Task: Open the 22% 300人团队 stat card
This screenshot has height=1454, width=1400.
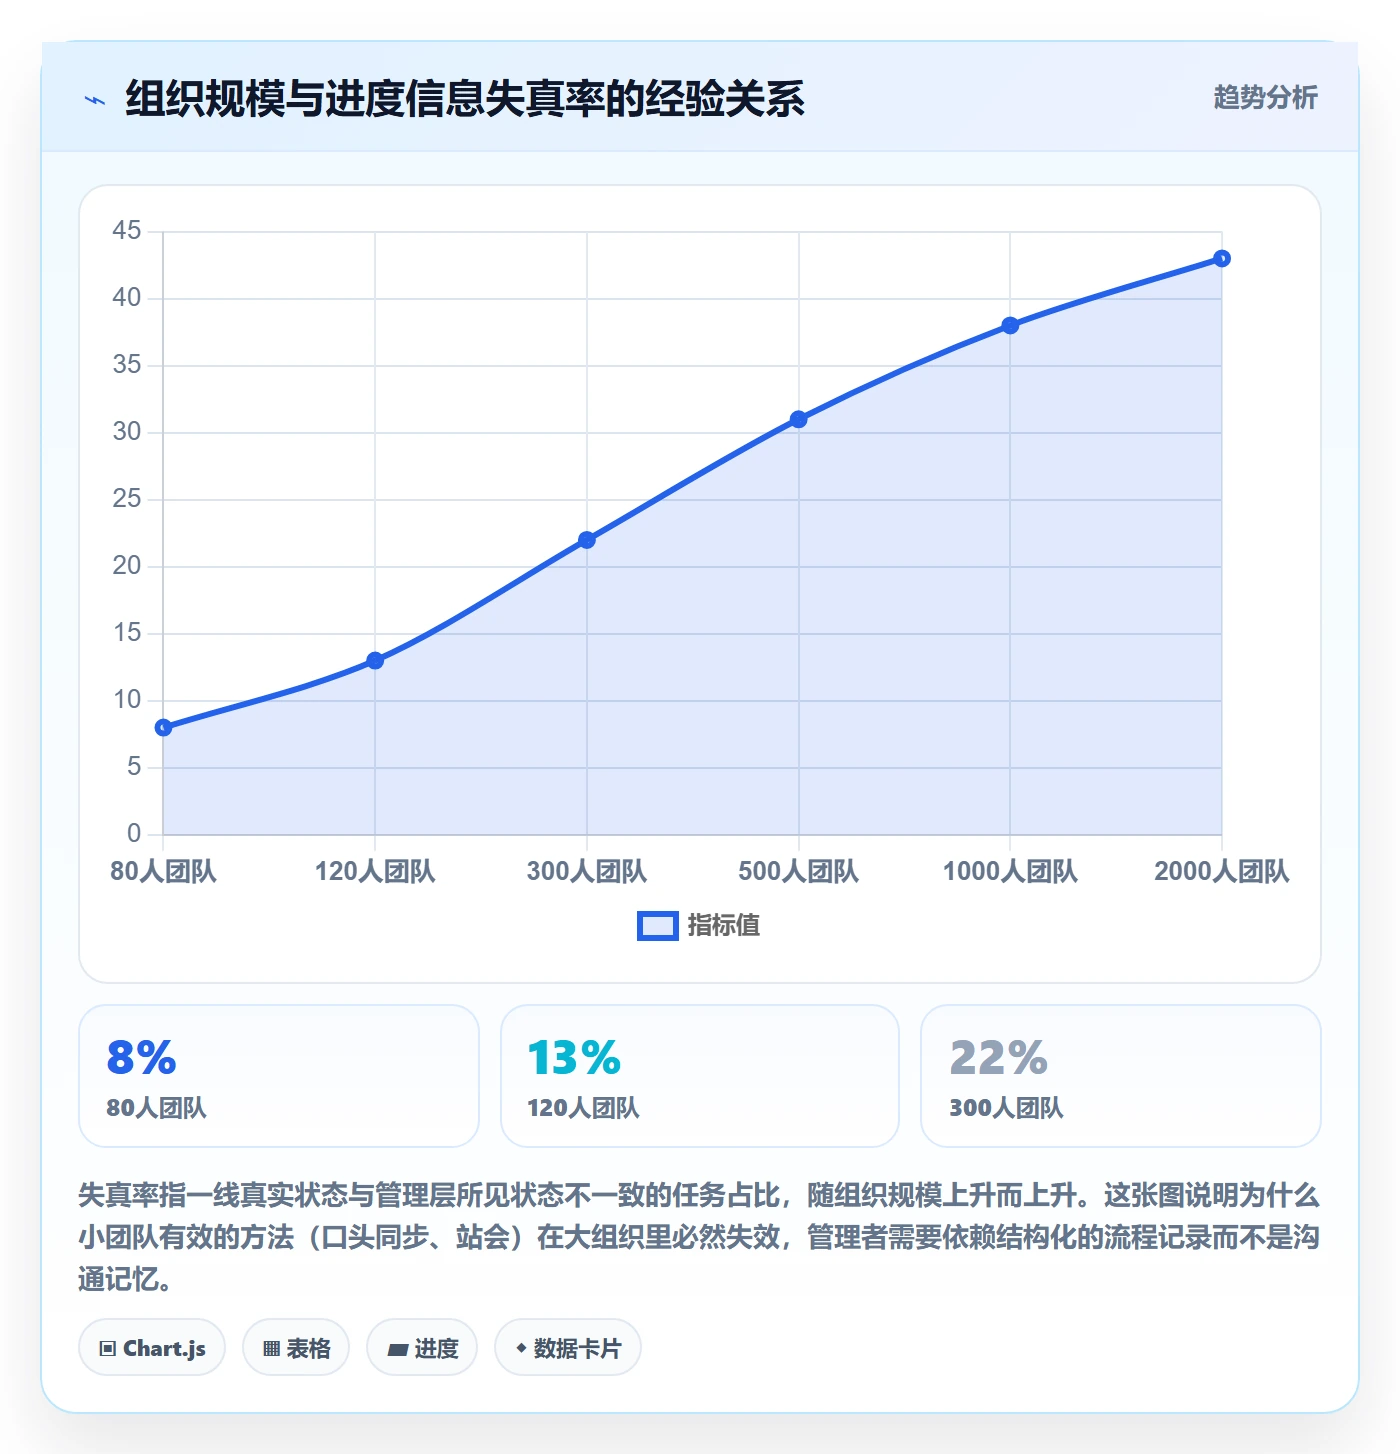Action: click(x=1121, y=1076)
